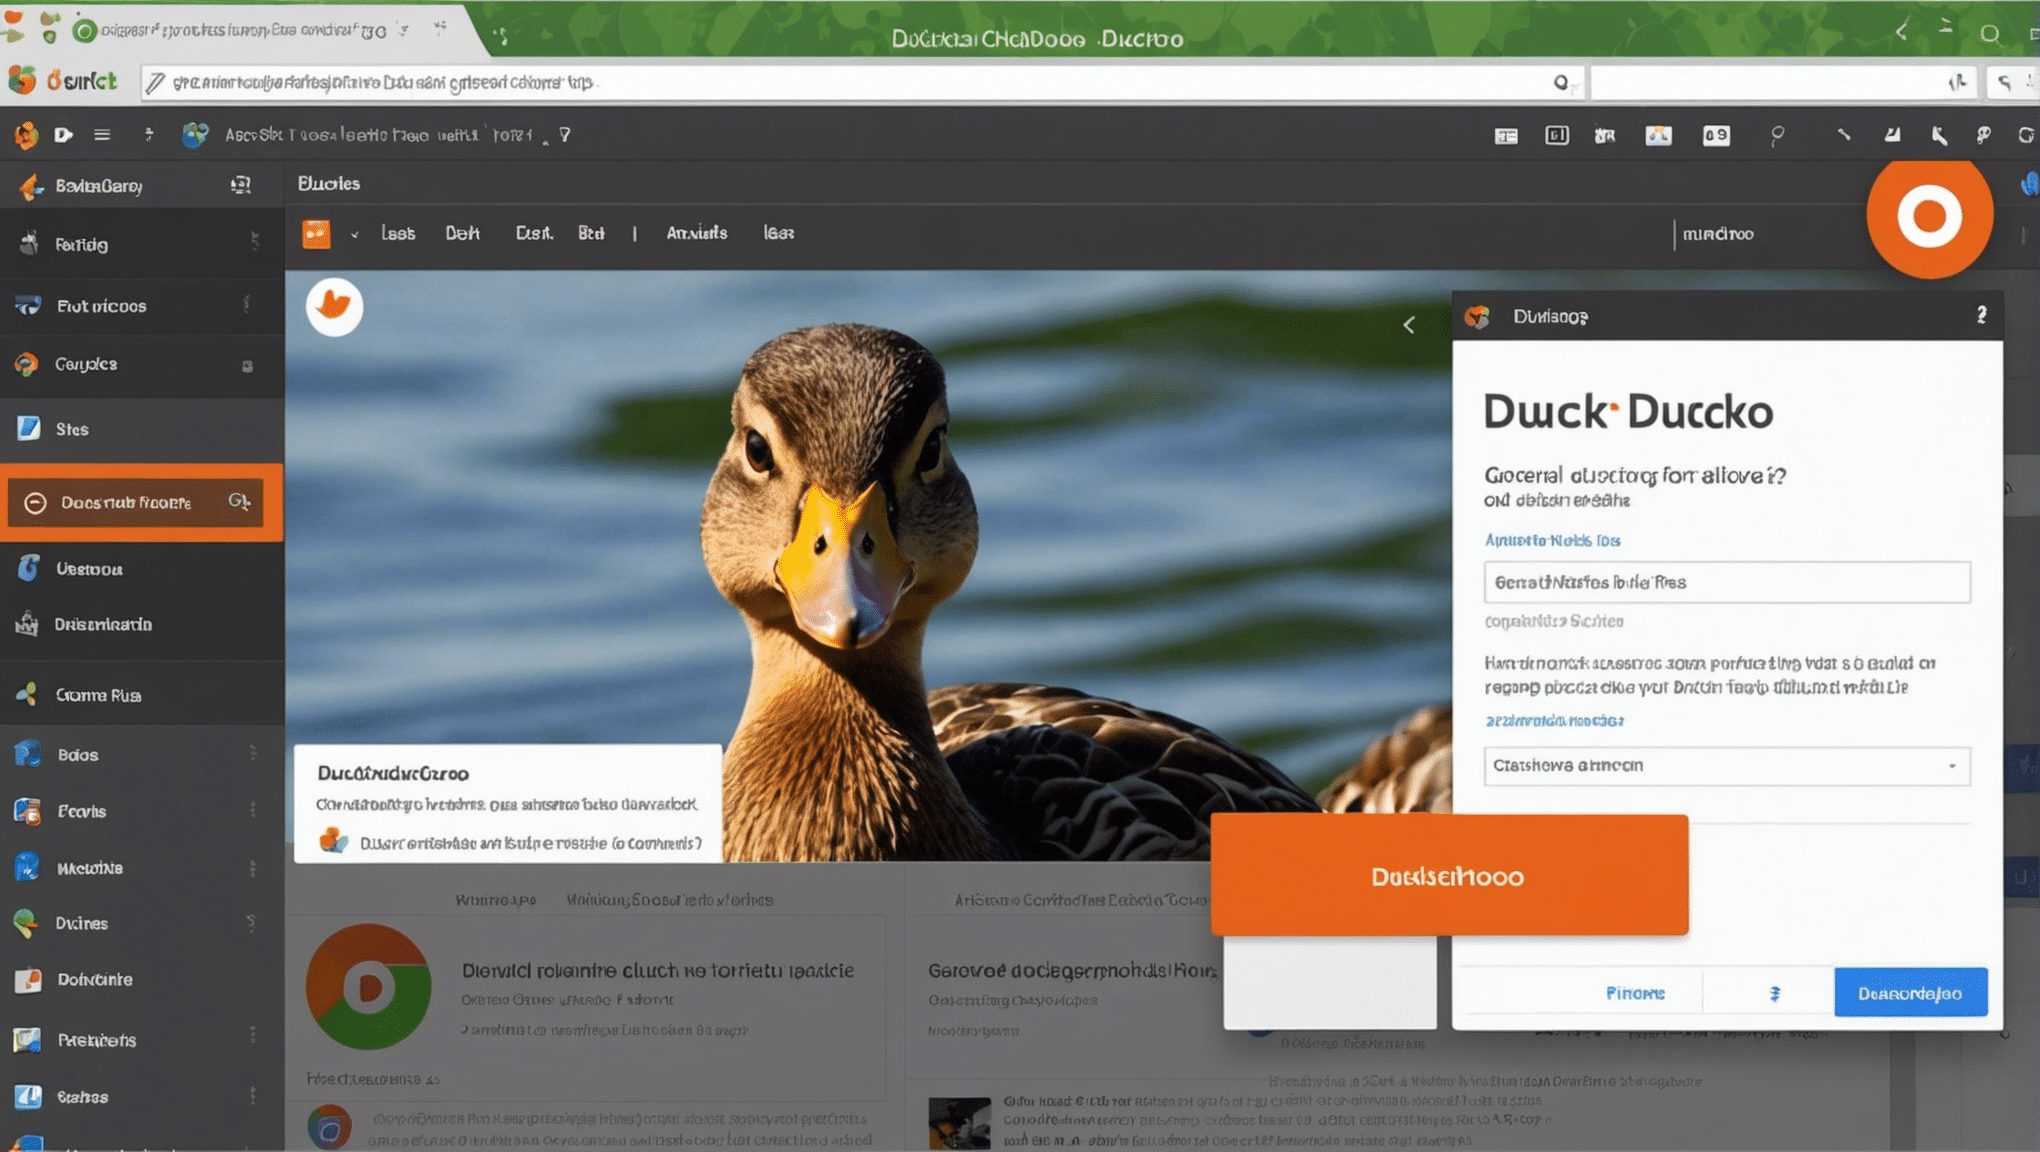Image resolution: width=2040 pixels, height=1152 pixels.
Task: Click the big round orange record button
Action: pyautogui.click(x=1929, y=216)
